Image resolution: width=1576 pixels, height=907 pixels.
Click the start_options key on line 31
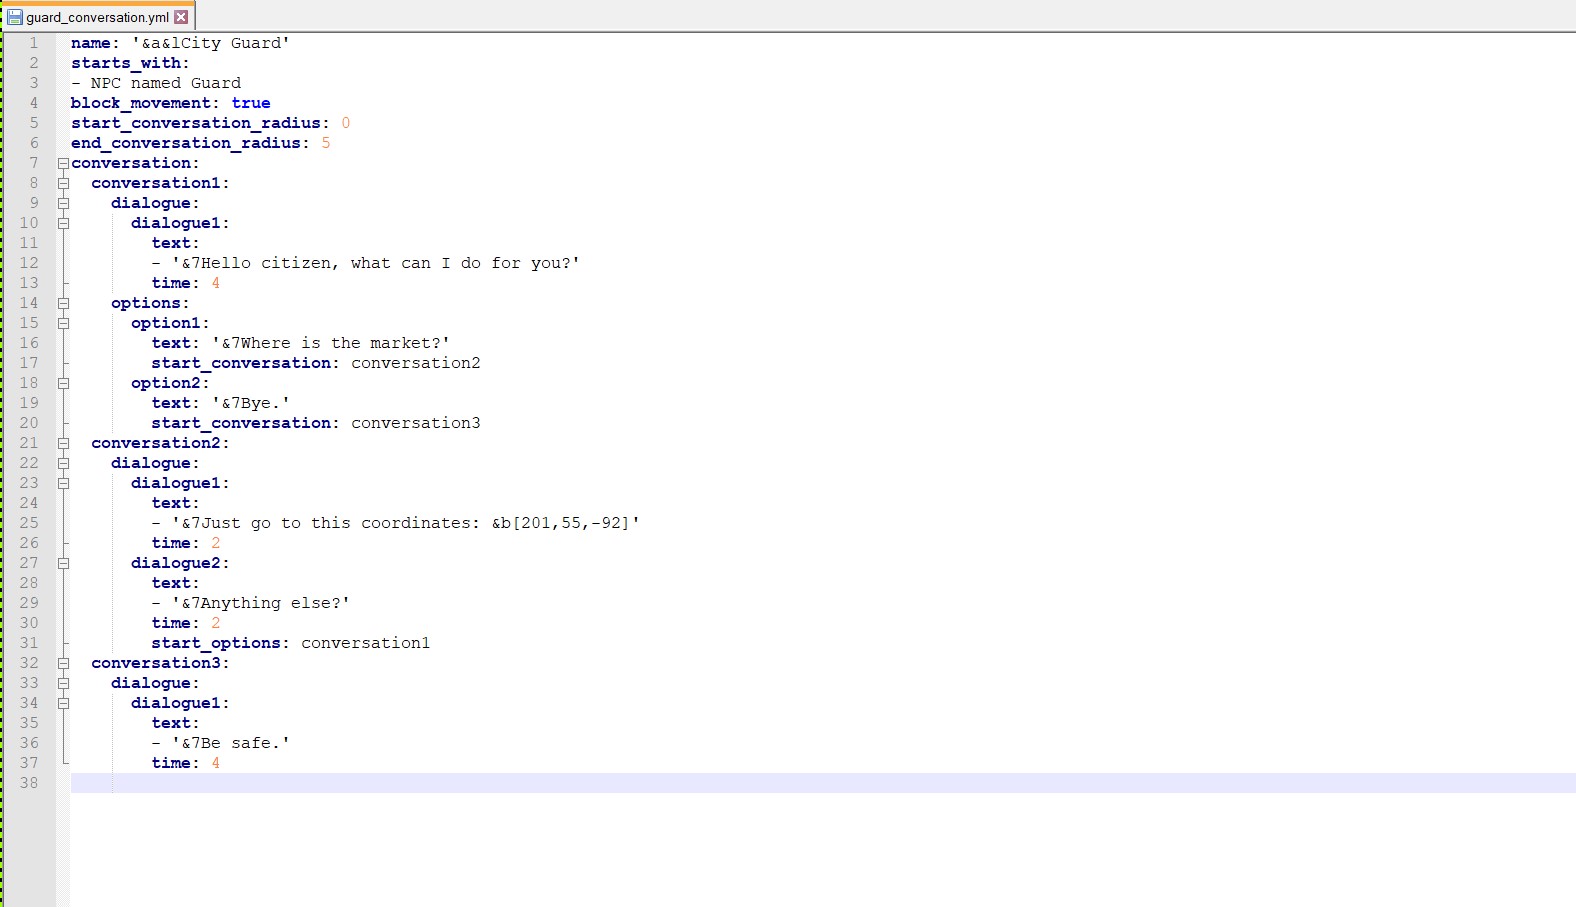point(215,643)
